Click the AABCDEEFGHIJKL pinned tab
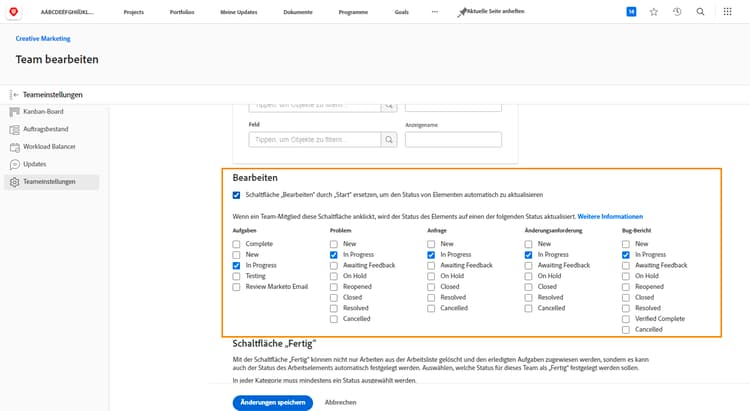The height and width of the screenshot is (411, 750). coord(67,12)
